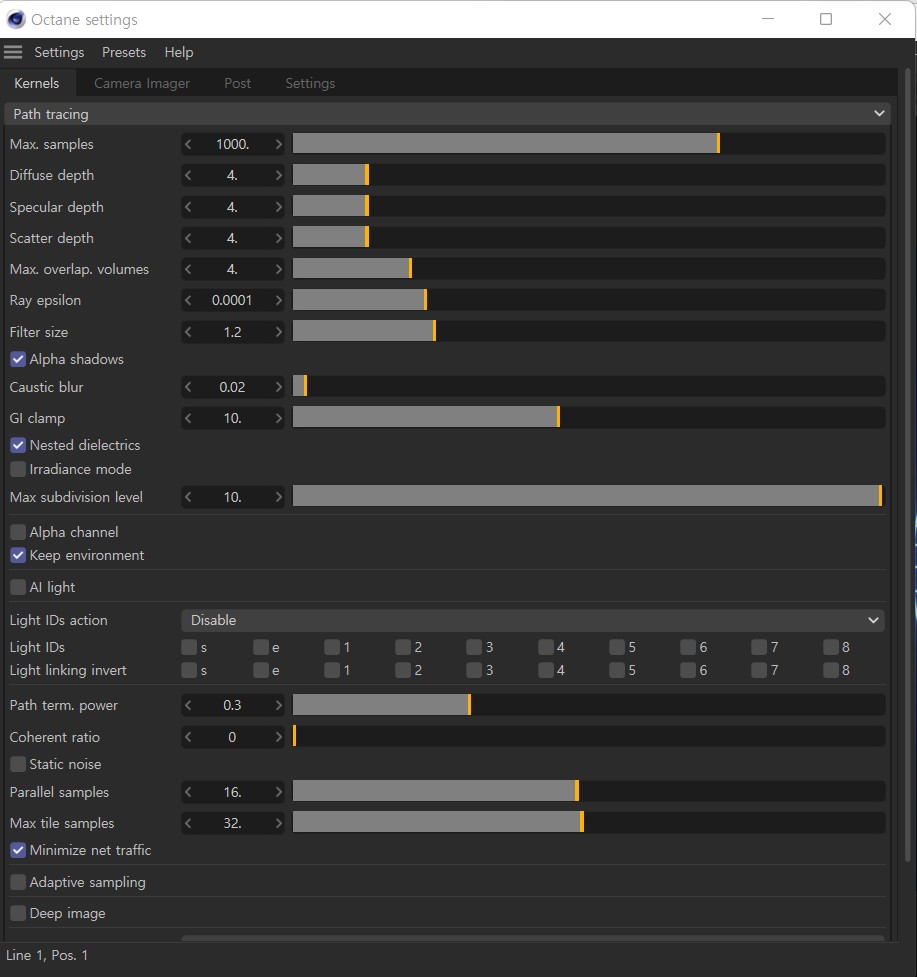The width and height of the screenshot is (917, 977).
Task: Open the hamburger menu icon
Action: pyautogui.click(x=13, y=52)
